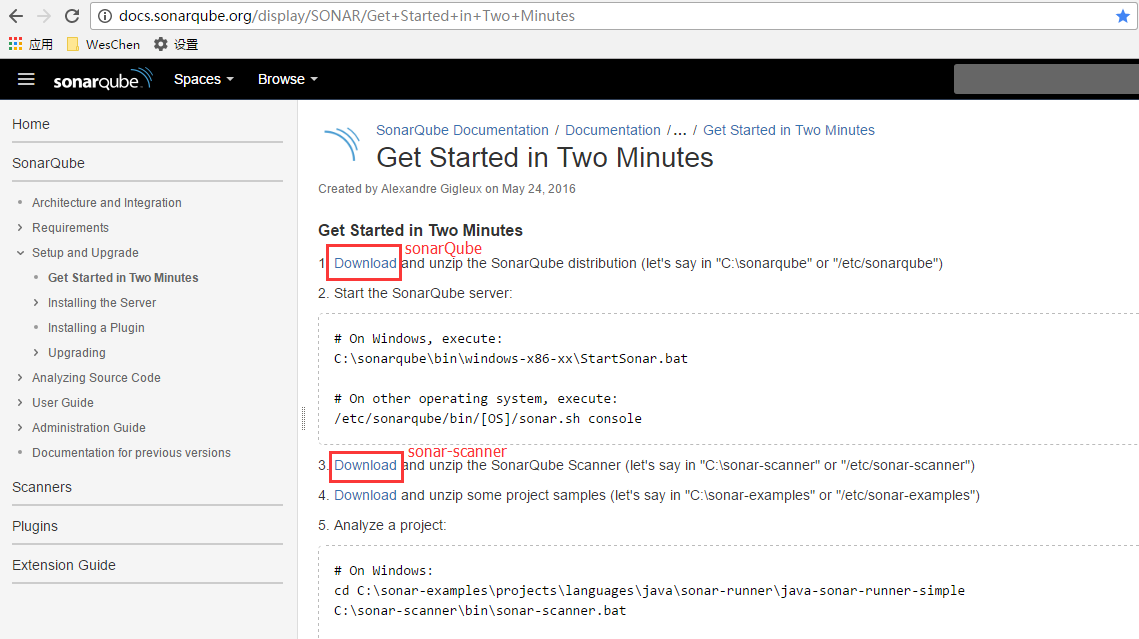Expand the Administration Guide node

pyautogui.click(x=20, y=428)
